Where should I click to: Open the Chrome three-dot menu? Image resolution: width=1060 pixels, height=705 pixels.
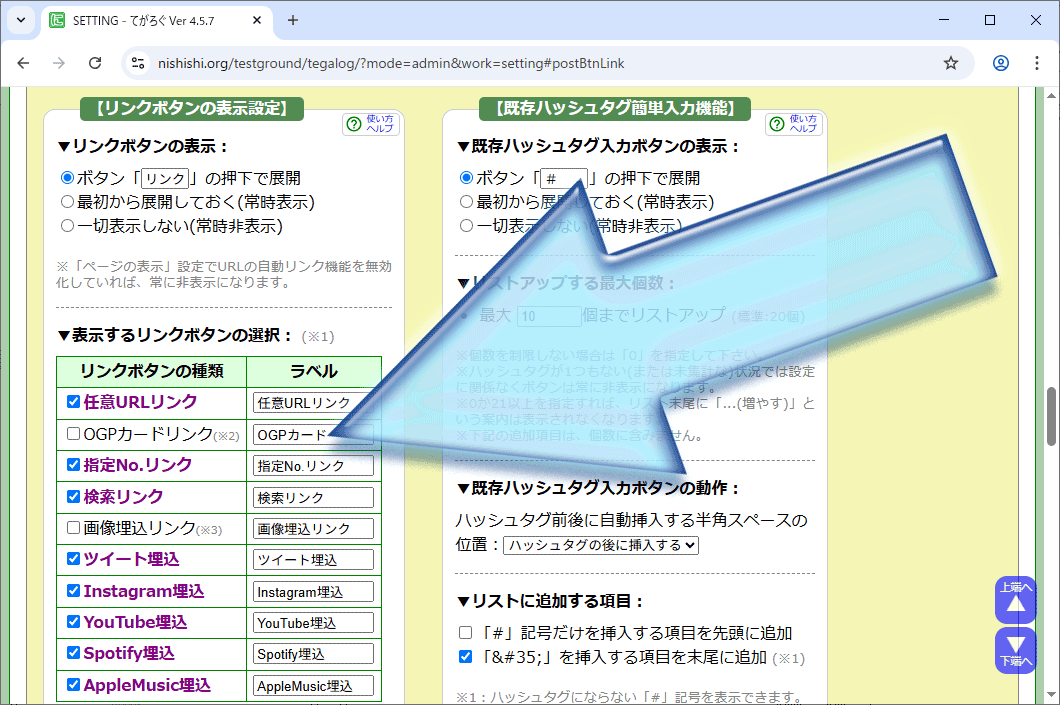click(1036, 63)
